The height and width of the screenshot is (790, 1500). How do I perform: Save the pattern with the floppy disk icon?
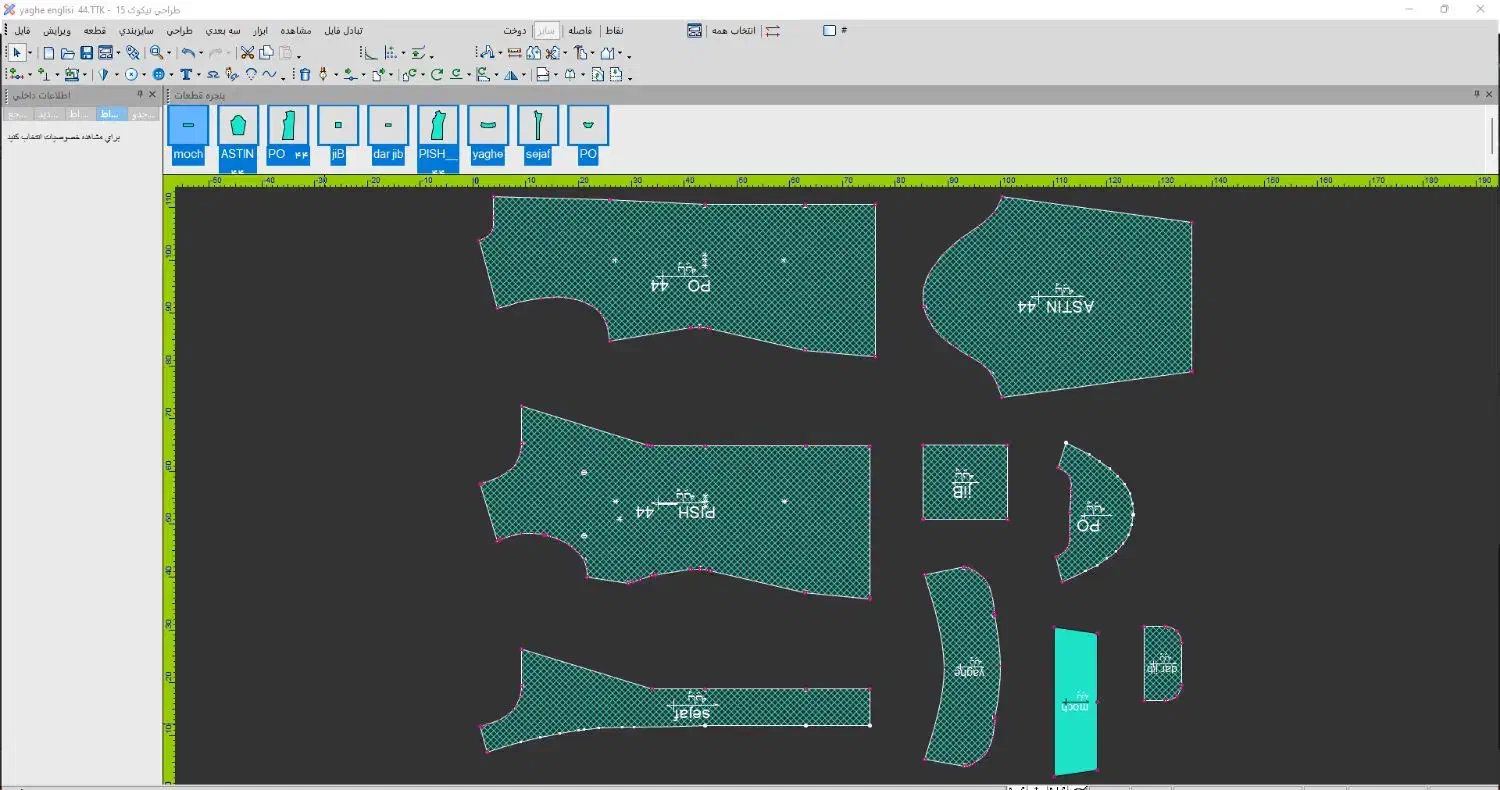[86, 53]
